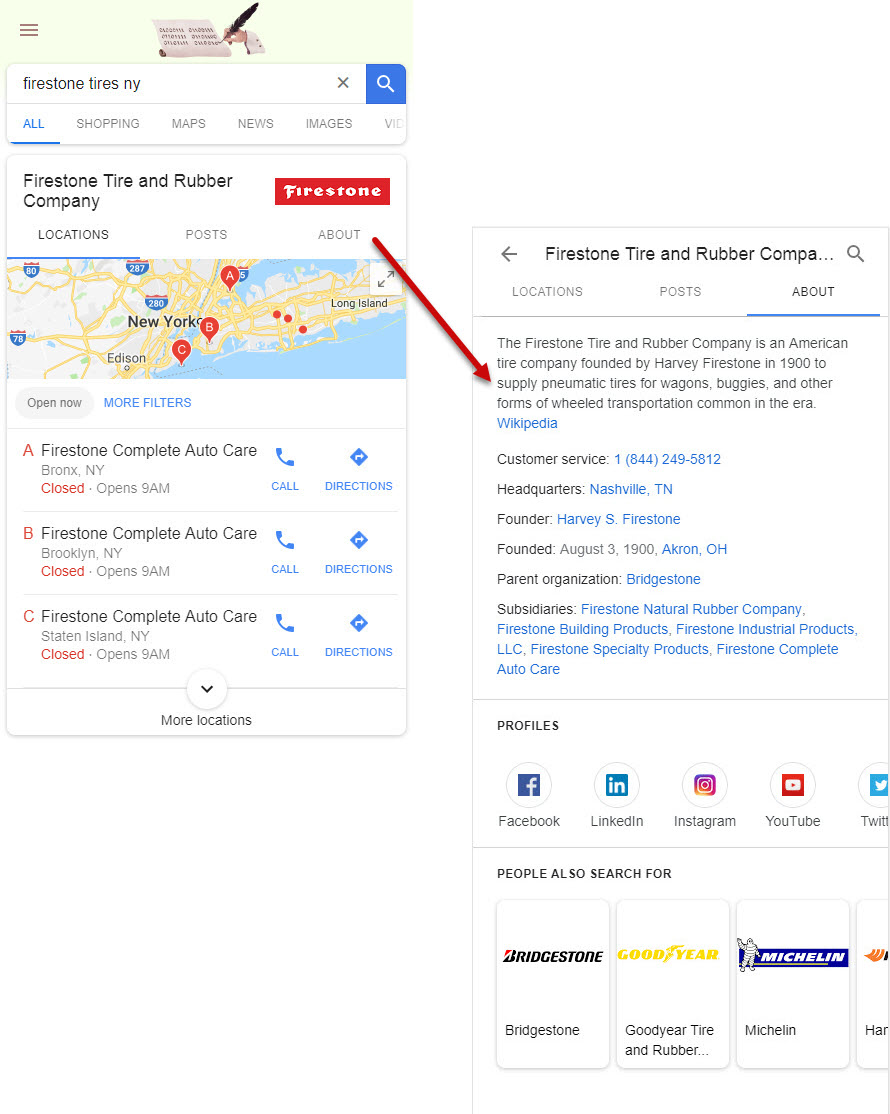890x1114 pixels.
Task: Switch to the SHOPPING search tab
Action: coord(108,124)
